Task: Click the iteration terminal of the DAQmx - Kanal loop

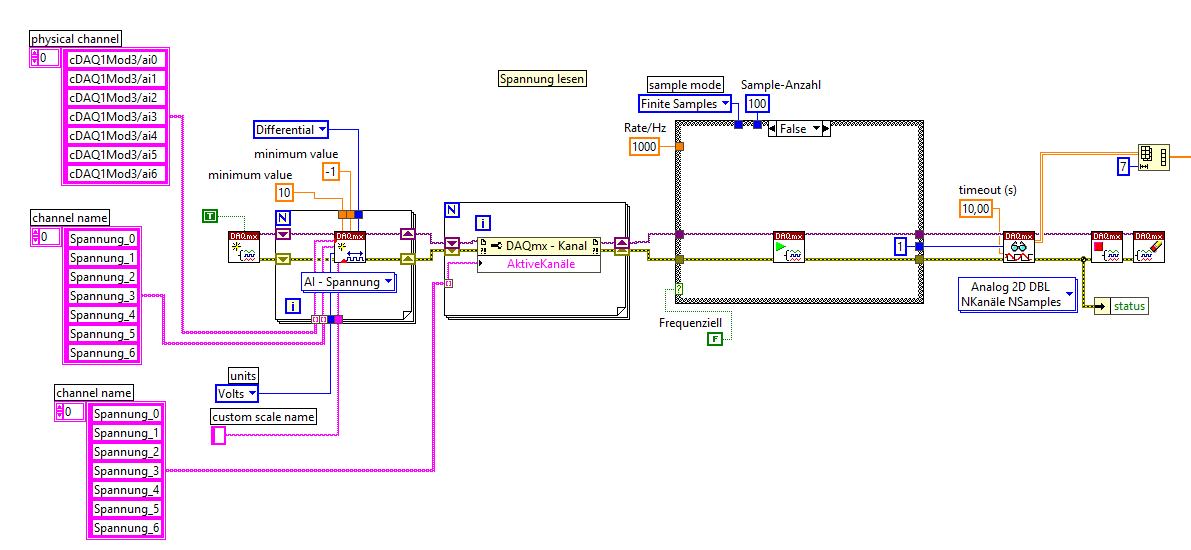Action: click(x=483, y=223)
